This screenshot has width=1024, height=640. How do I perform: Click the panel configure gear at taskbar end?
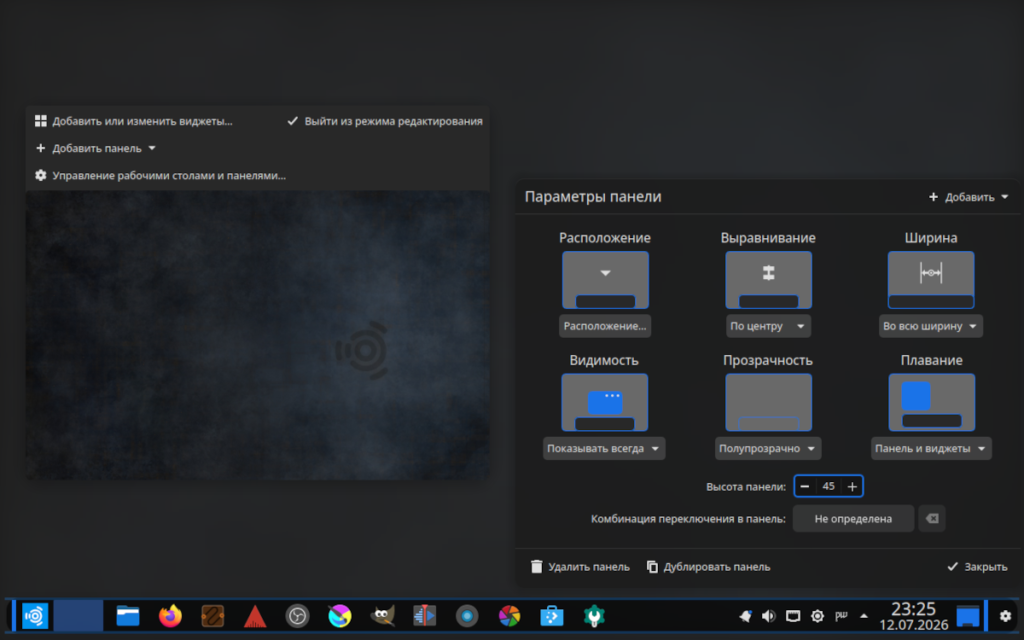[x=1005, y=616]
